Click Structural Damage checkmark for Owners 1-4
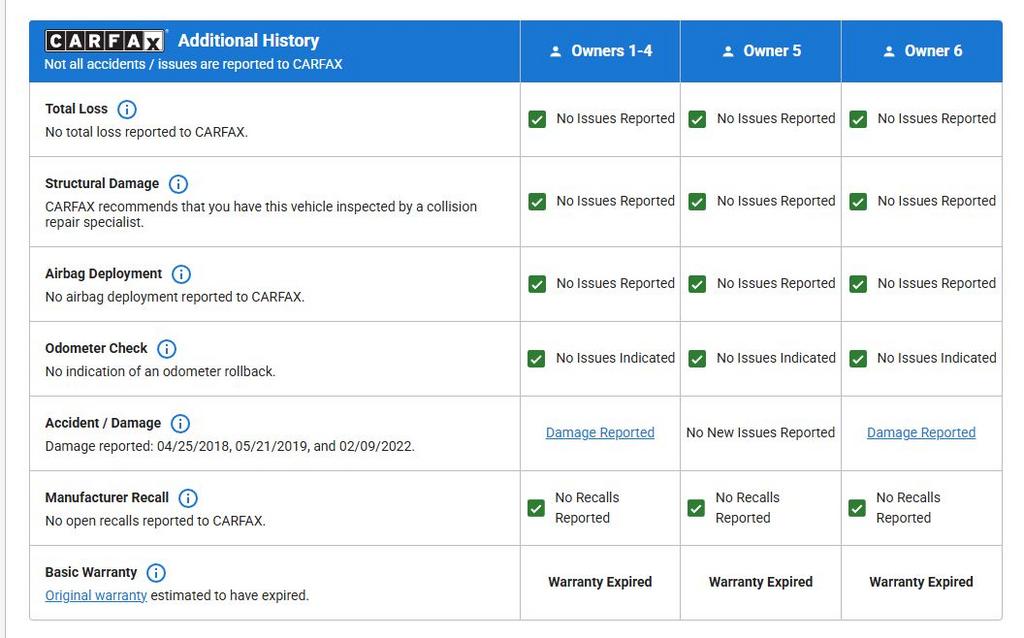This screenshot has width=1024, height=638. pos(537,201)
